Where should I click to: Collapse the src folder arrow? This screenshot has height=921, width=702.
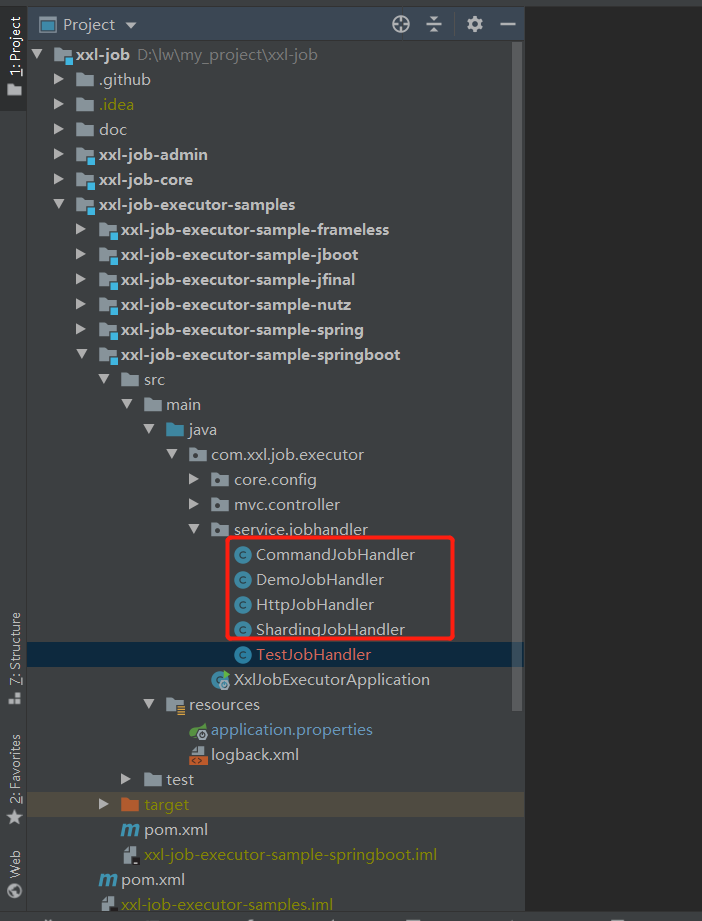[x=105, y=379]
